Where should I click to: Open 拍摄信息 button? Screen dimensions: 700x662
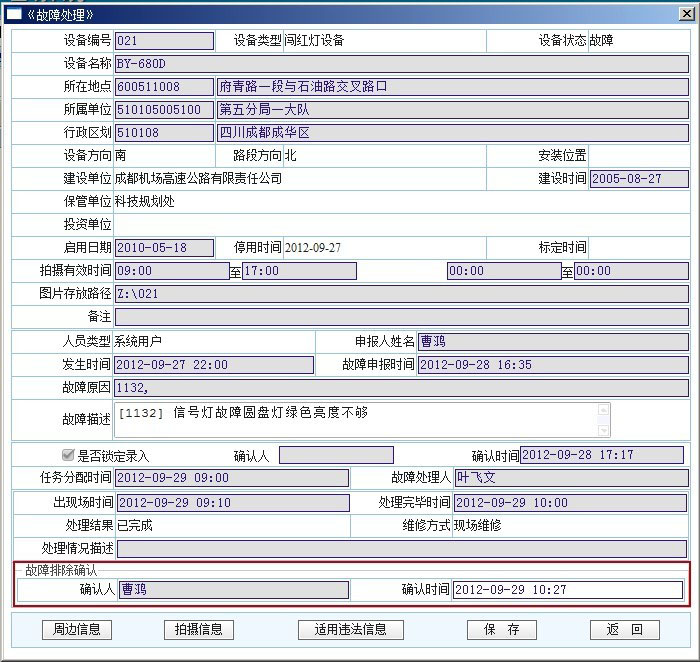coord(199,629)
